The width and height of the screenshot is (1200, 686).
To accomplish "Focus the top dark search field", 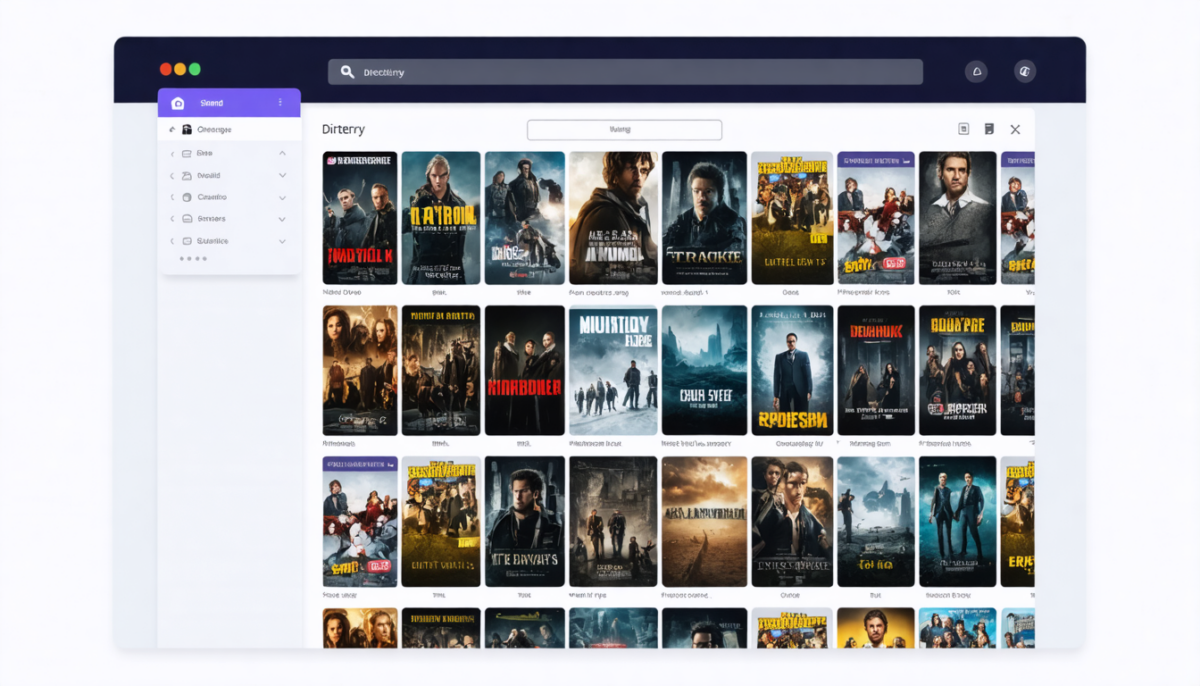I will (x=625, y=72).
